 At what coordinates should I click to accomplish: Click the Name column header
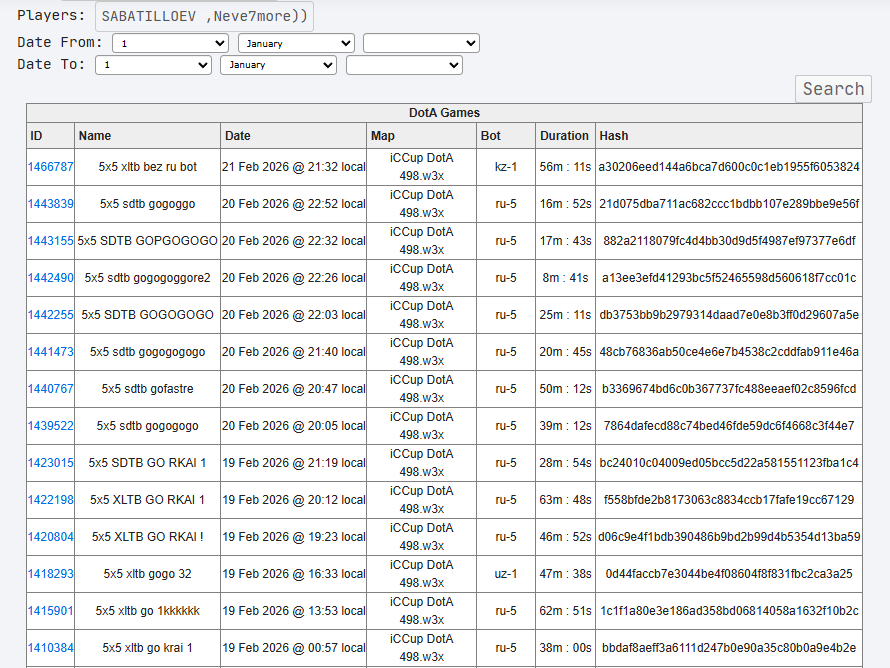(x=148, y=136)
